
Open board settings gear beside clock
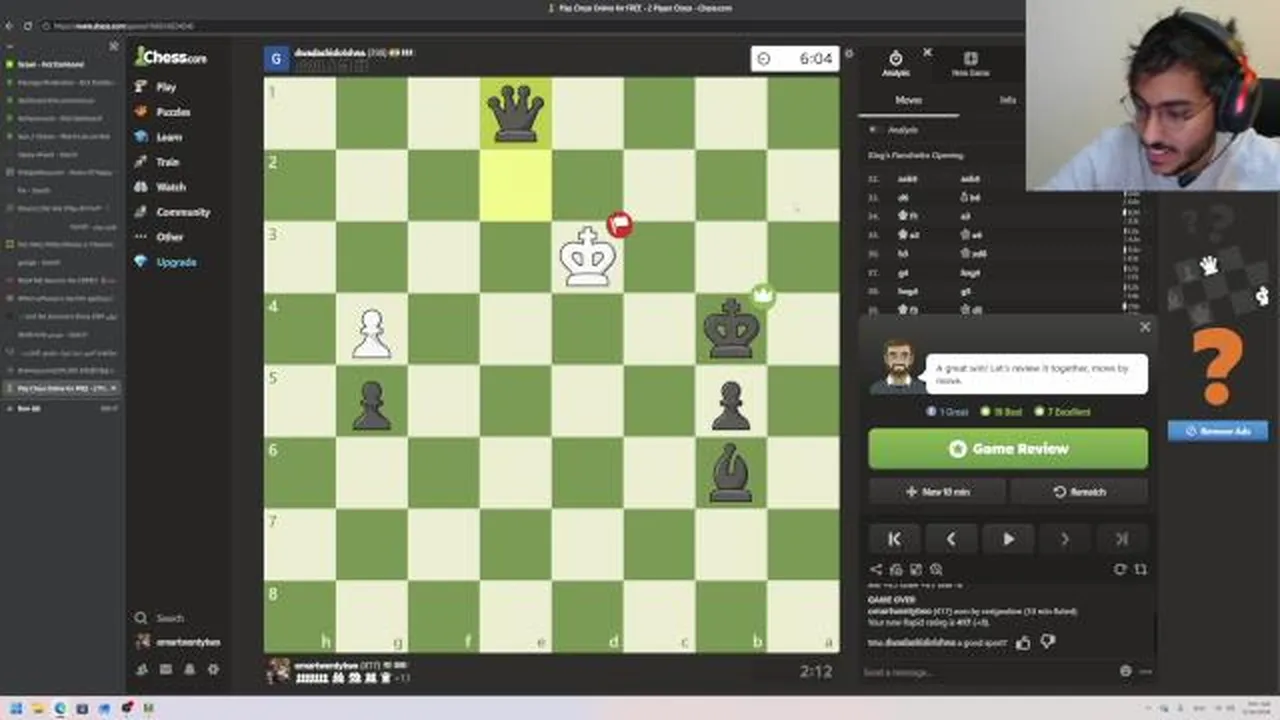[x=849, y=54]
